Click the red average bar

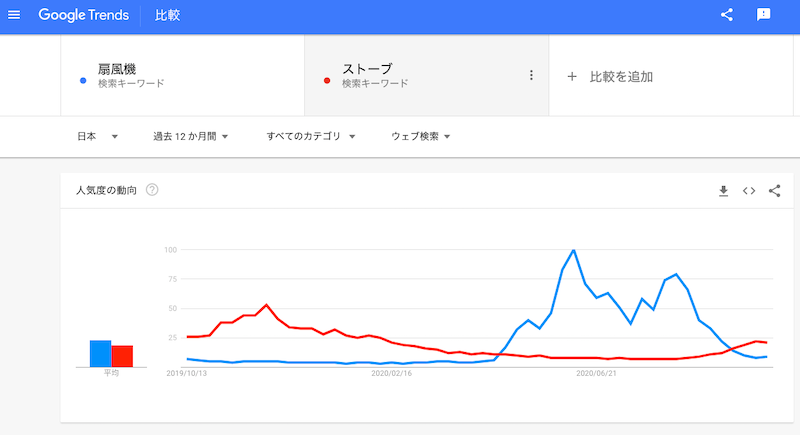coord(122,356)
